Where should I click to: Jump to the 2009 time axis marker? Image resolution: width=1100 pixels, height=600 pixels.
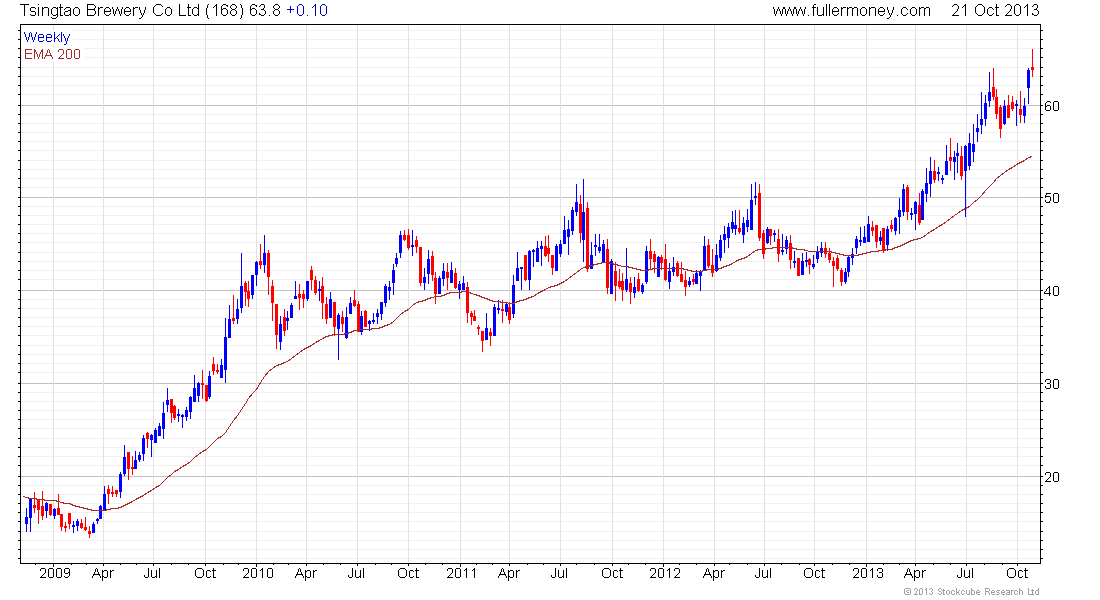[x=54, y=574]
